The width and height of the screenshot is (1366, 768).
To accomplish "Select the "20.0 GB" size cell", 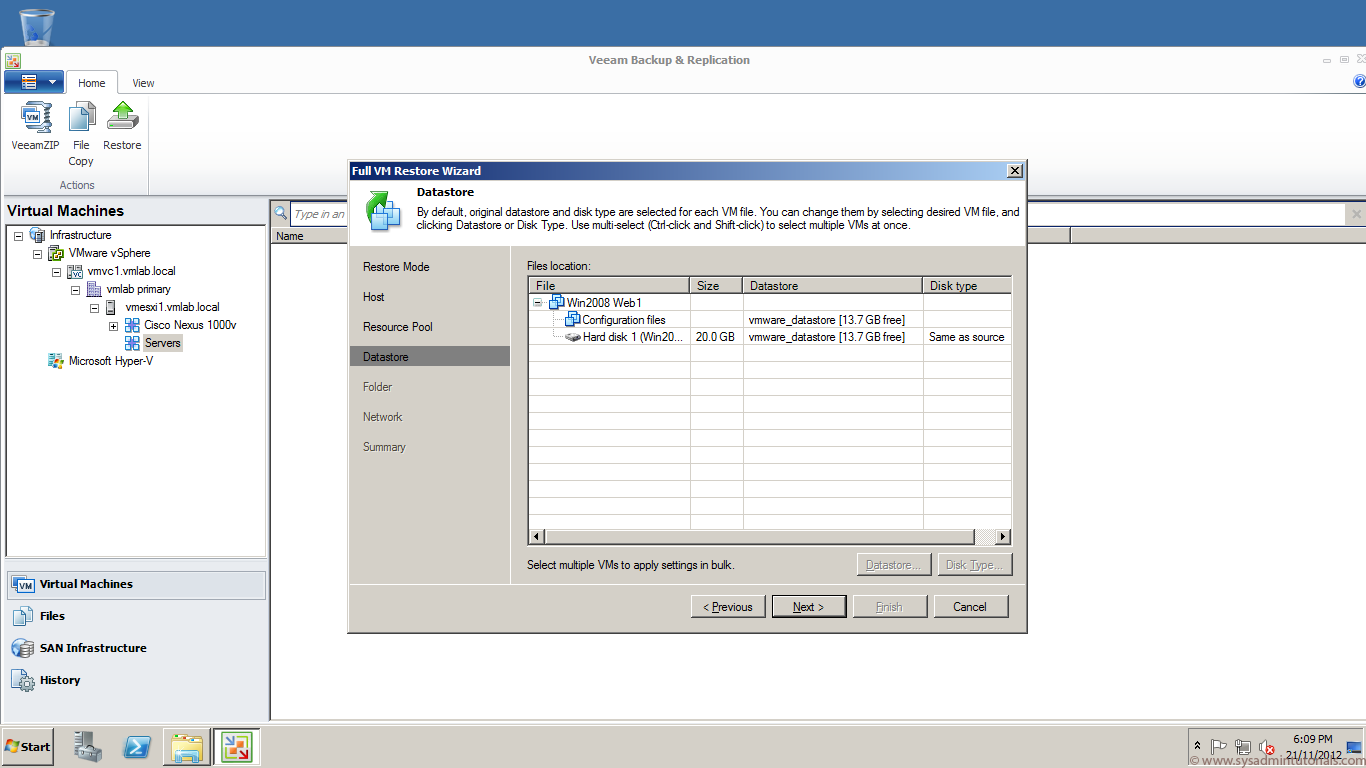I will [716, 337].
